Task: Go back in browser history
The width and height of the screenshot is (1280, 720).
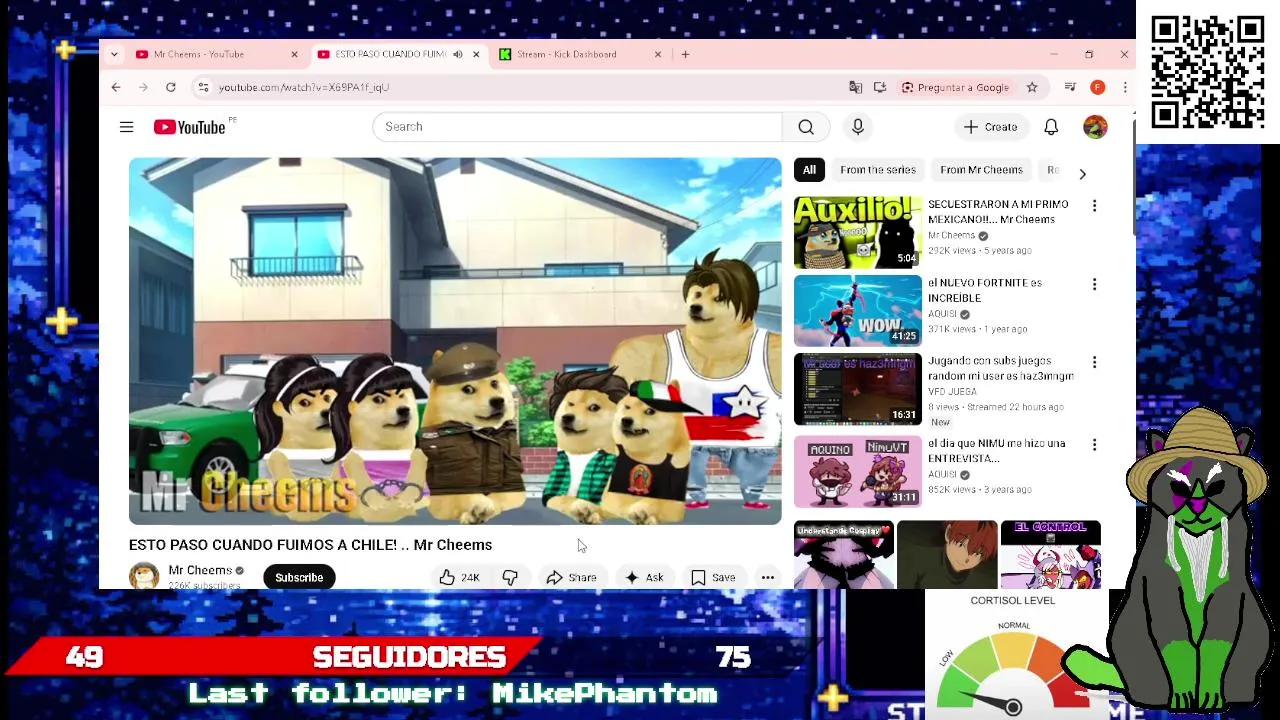Action: click(x=116, y=87)
